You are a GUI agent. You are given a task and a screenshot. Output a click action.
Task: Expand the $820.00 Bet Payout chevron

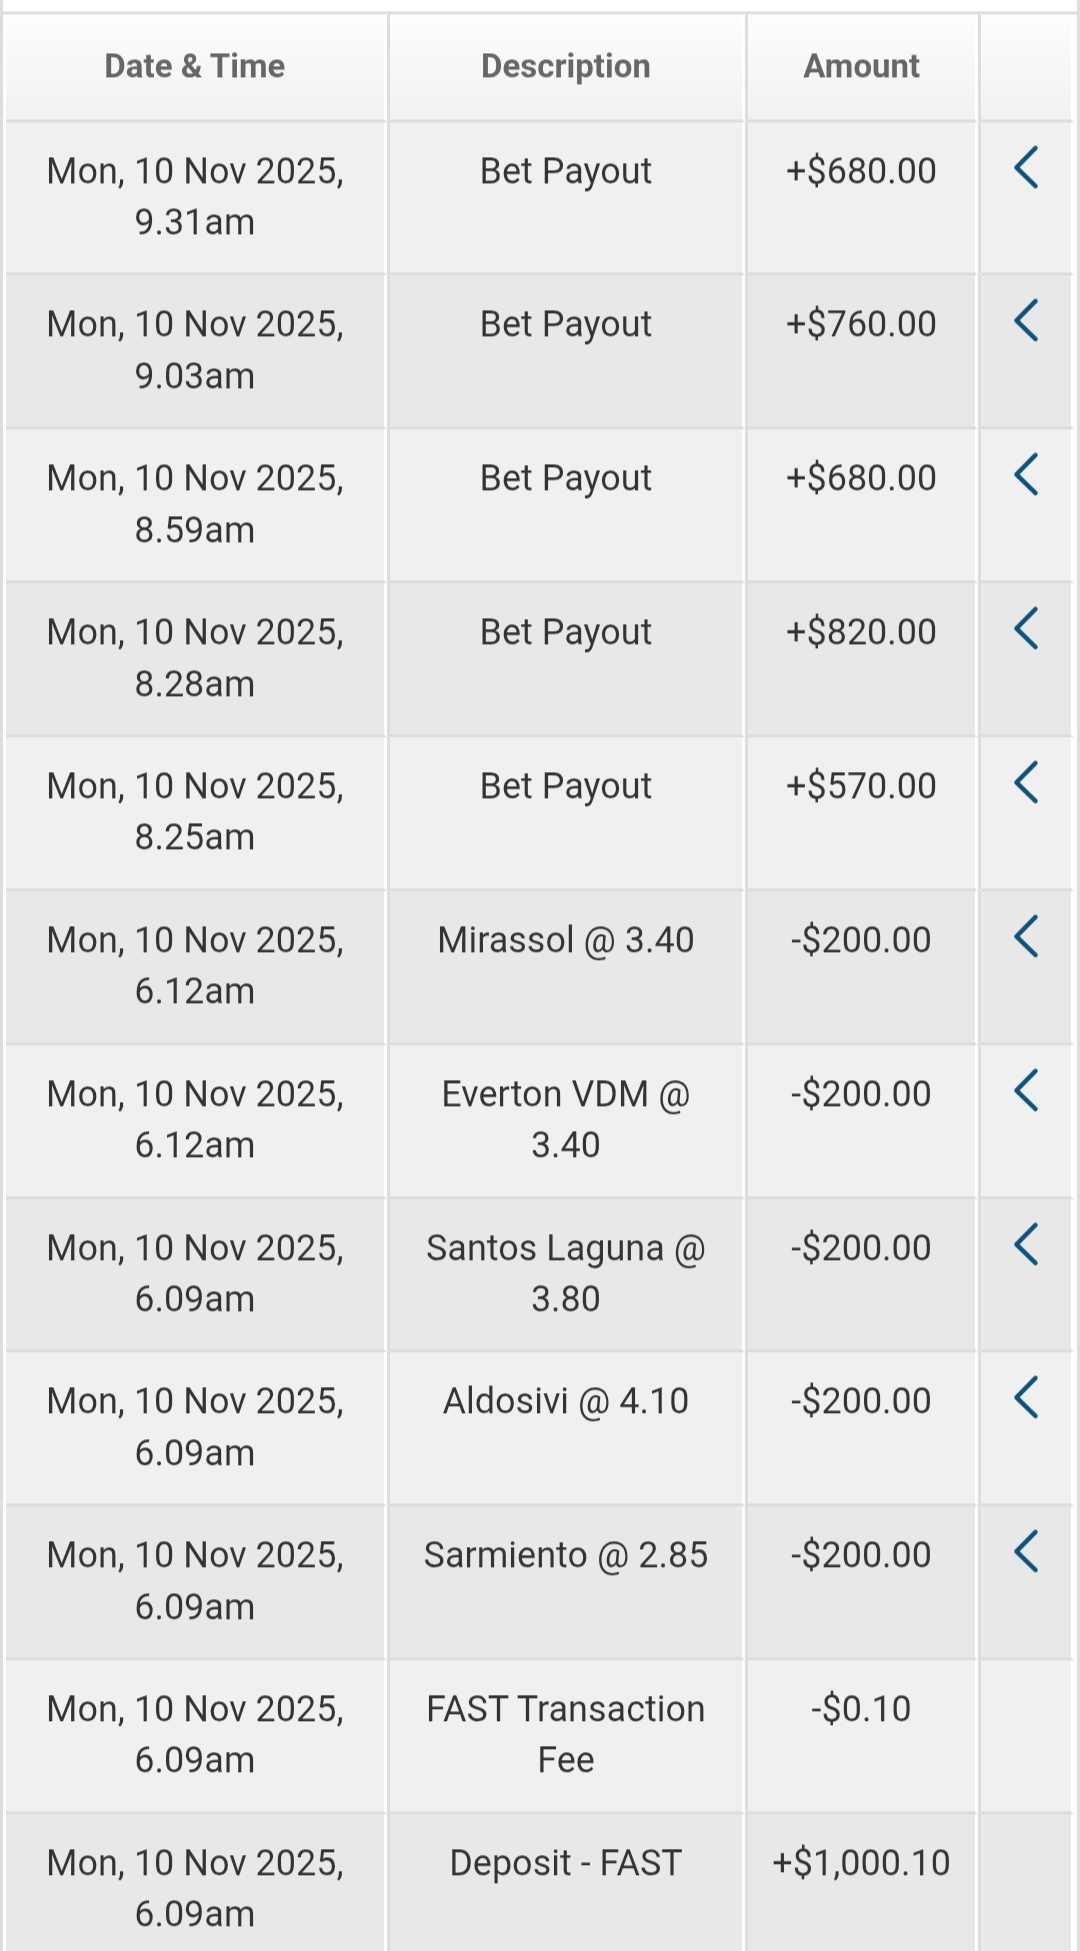click(1026, 629)
